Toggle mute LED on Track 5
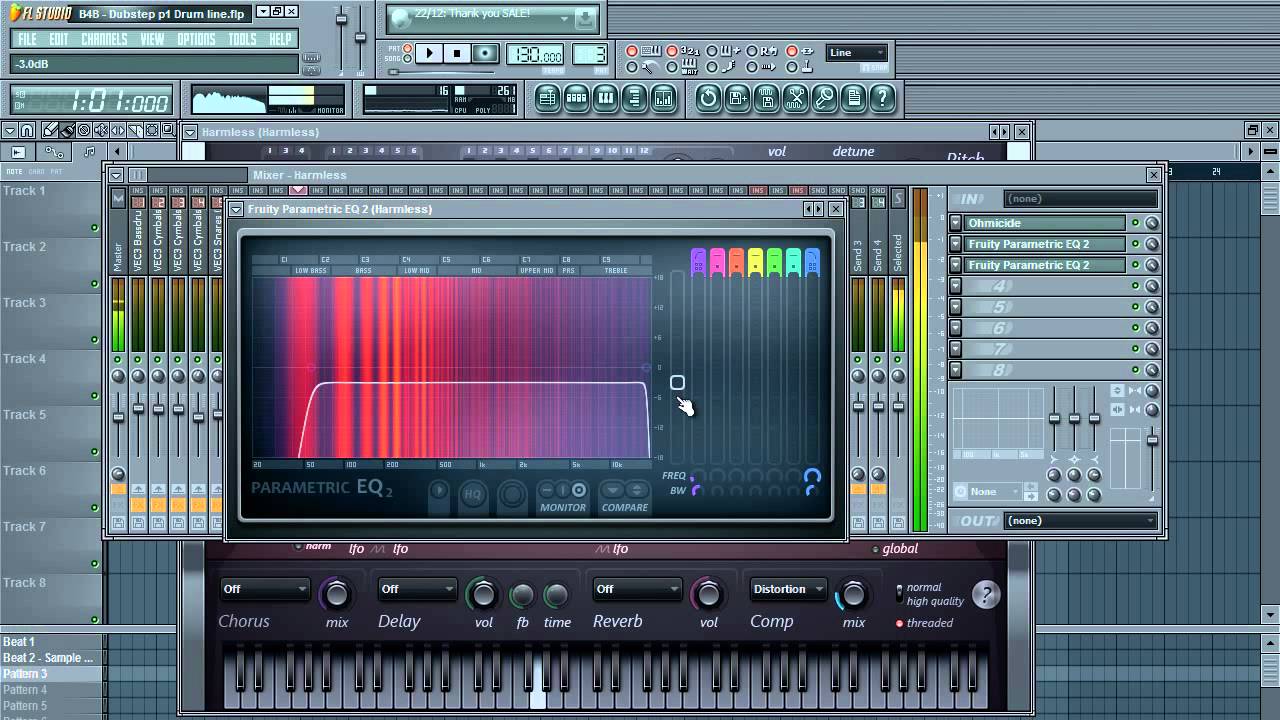This screenshot has height=720, width=1280. [x=95, y=452]
